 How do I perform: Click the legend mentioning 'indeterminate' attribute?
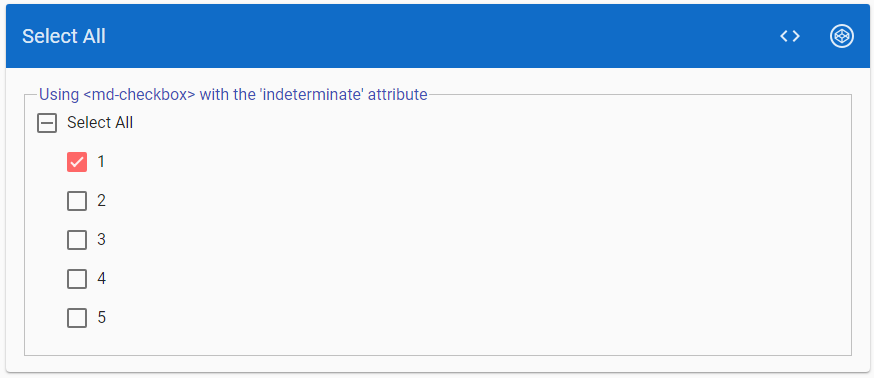coord(233,94)
